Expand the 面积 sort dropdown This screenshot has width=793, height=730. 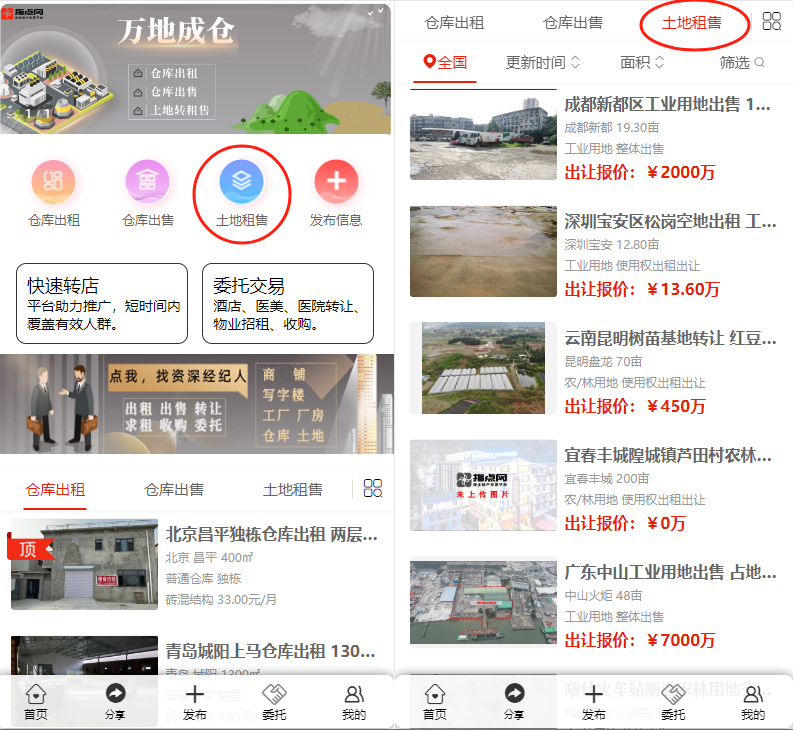point(642,62)
